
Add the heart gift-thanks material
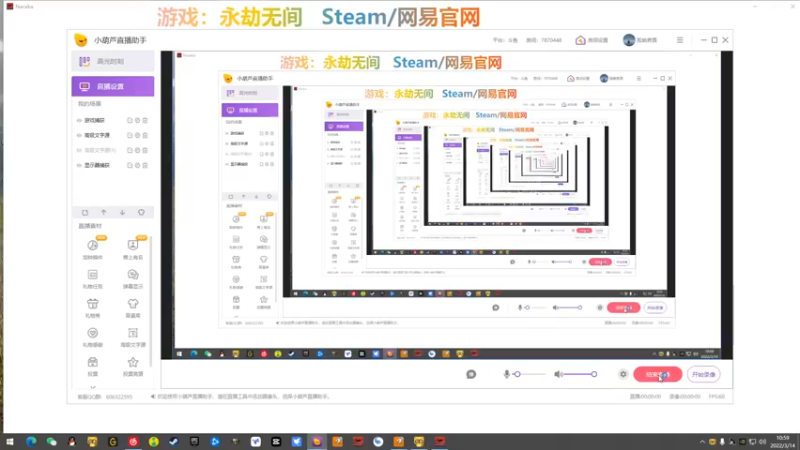click(92, 337)
